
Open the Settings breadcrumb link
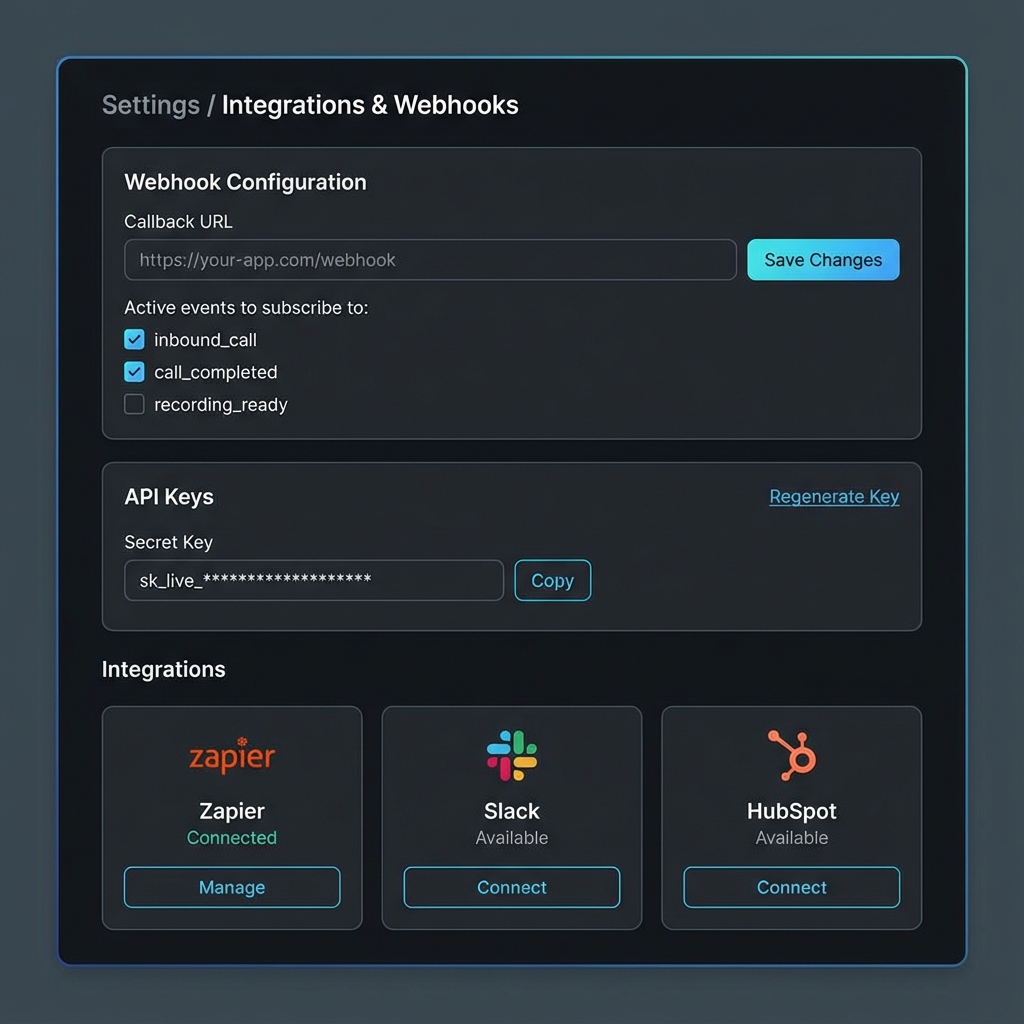(x=150, y=104)
